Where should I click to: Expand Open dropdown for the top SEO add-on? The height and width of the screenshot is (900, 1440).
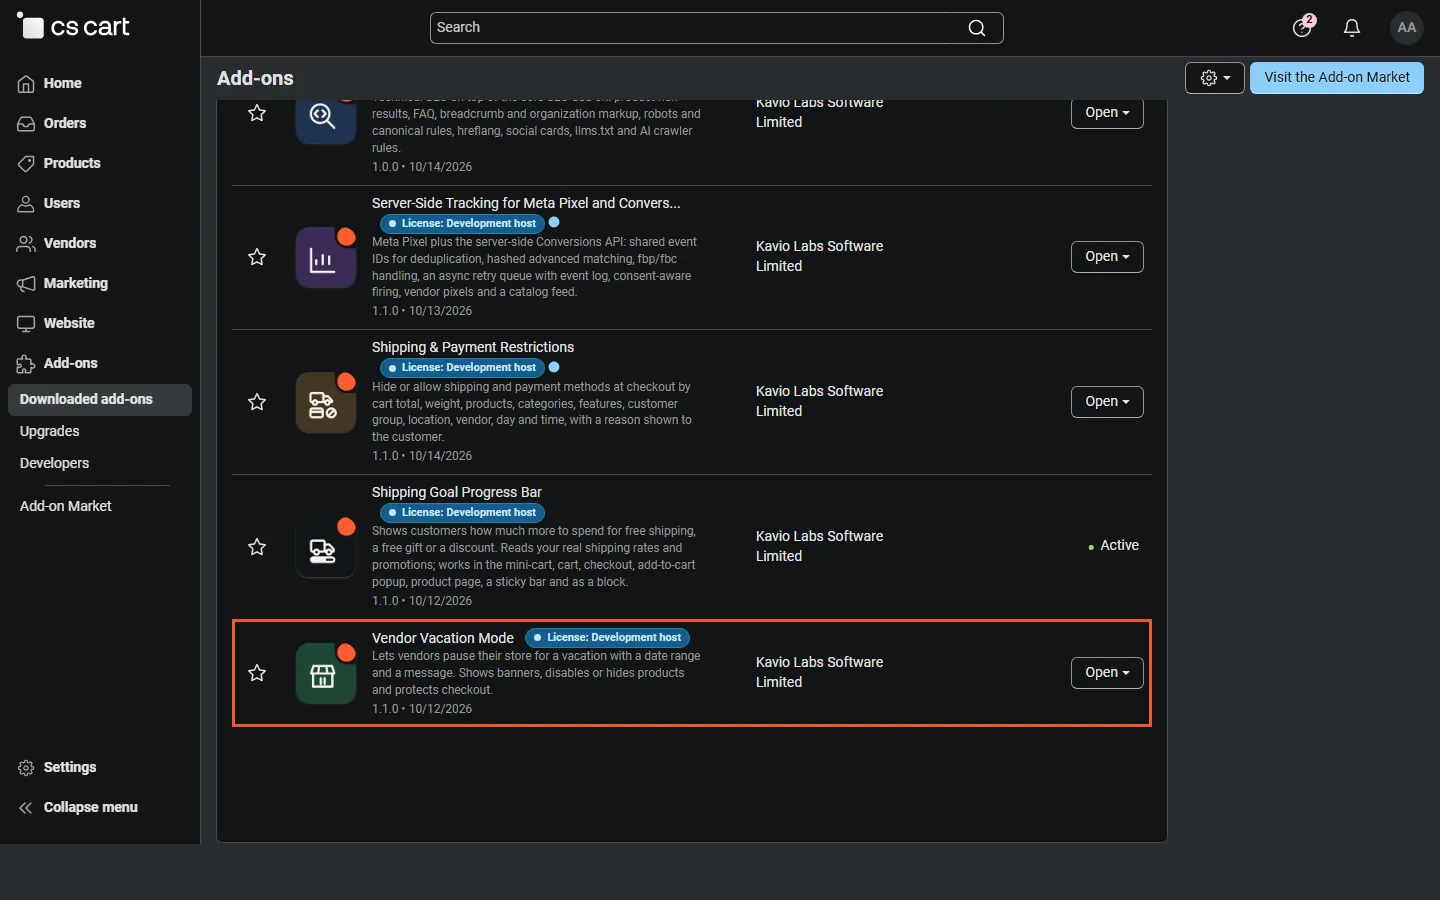(1107, 113)
